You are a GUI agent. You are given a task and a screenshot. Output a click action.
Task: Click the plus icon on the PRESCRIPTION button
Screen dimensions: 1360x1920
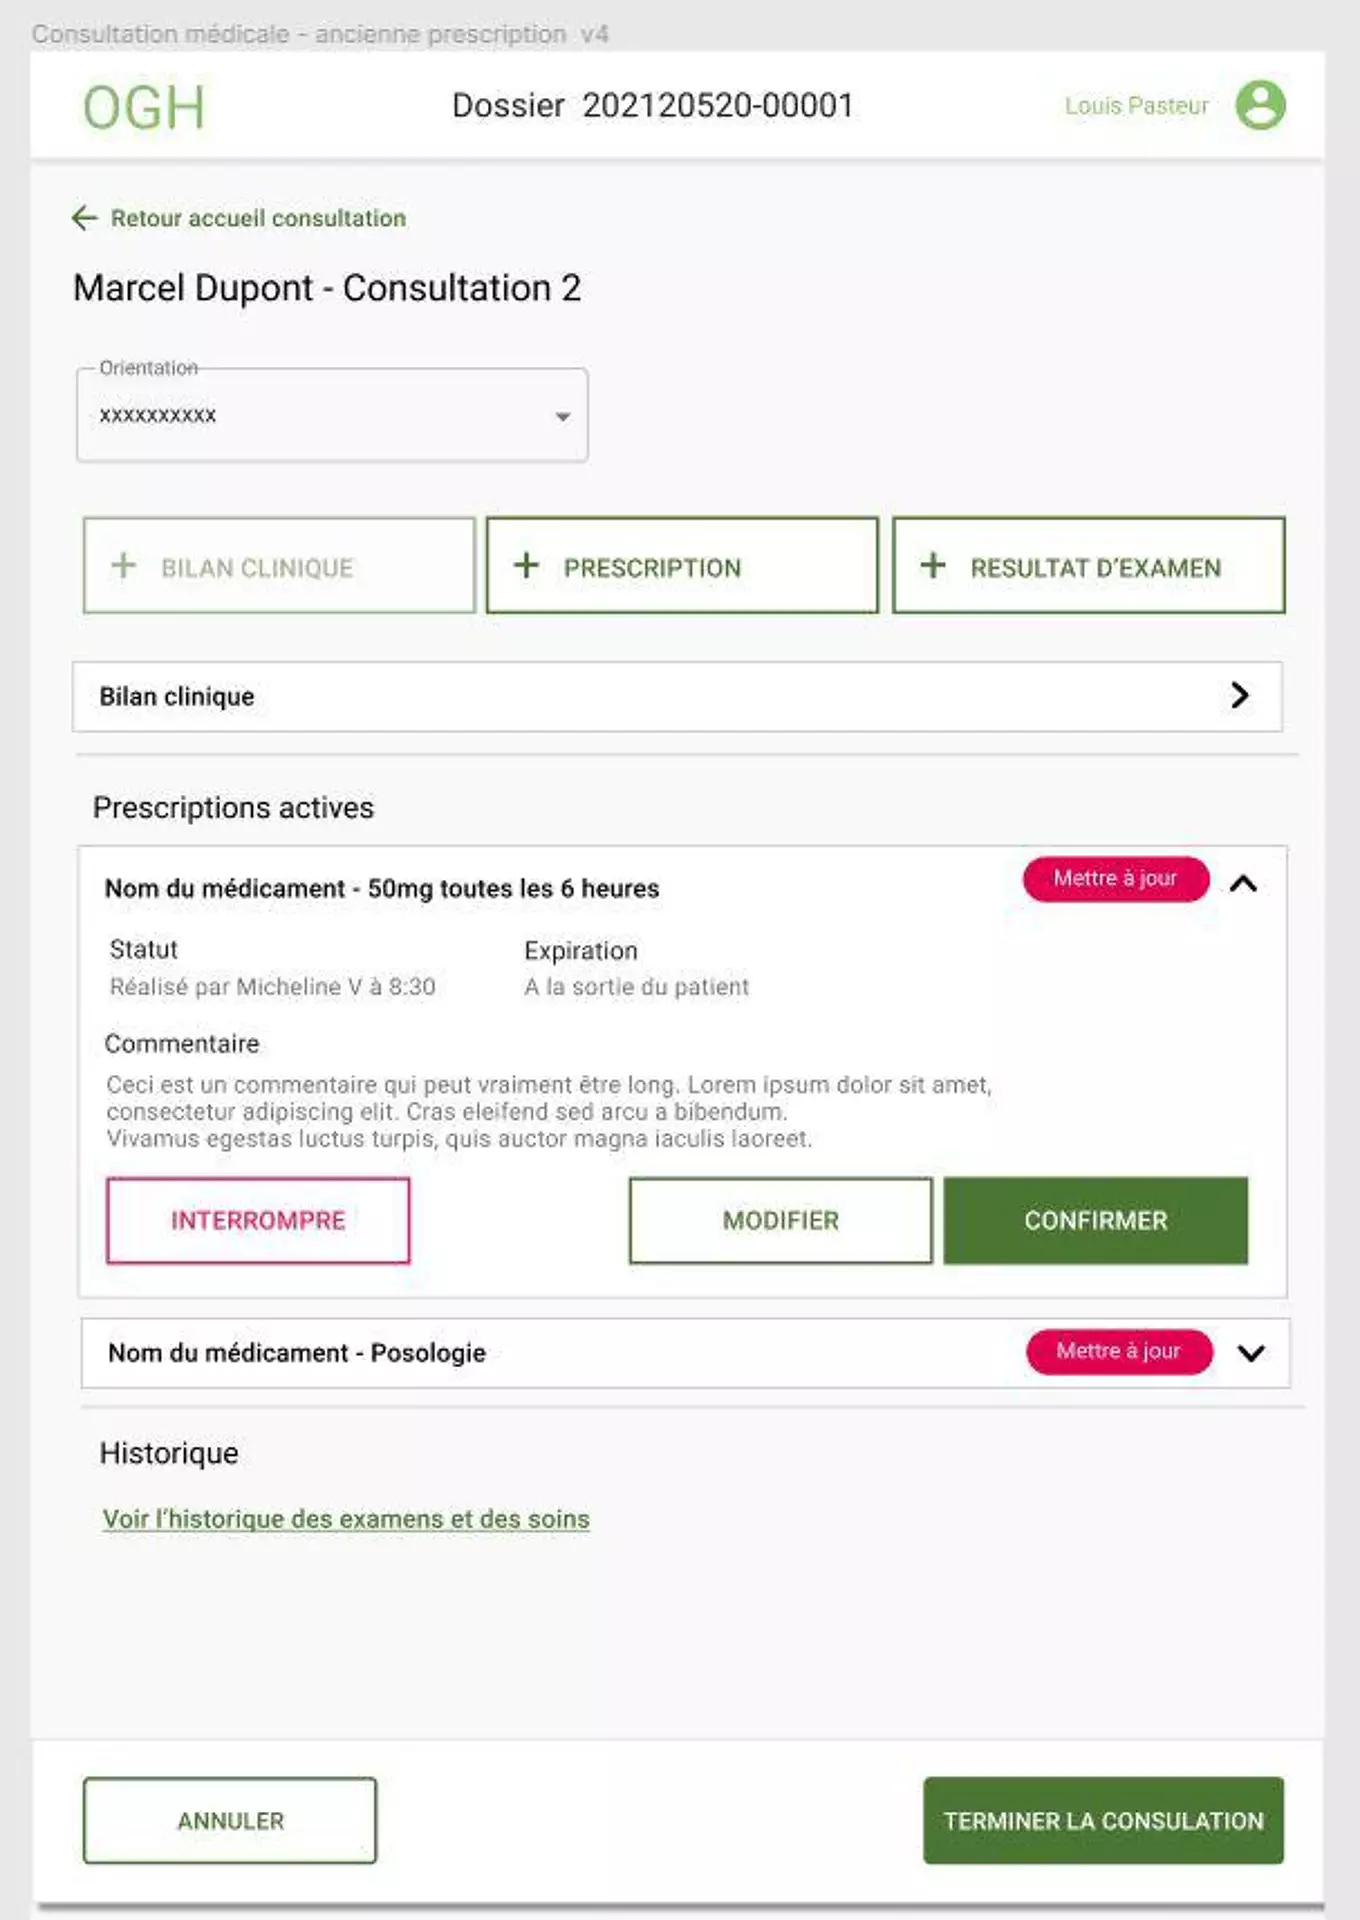[x=524, y=566]
